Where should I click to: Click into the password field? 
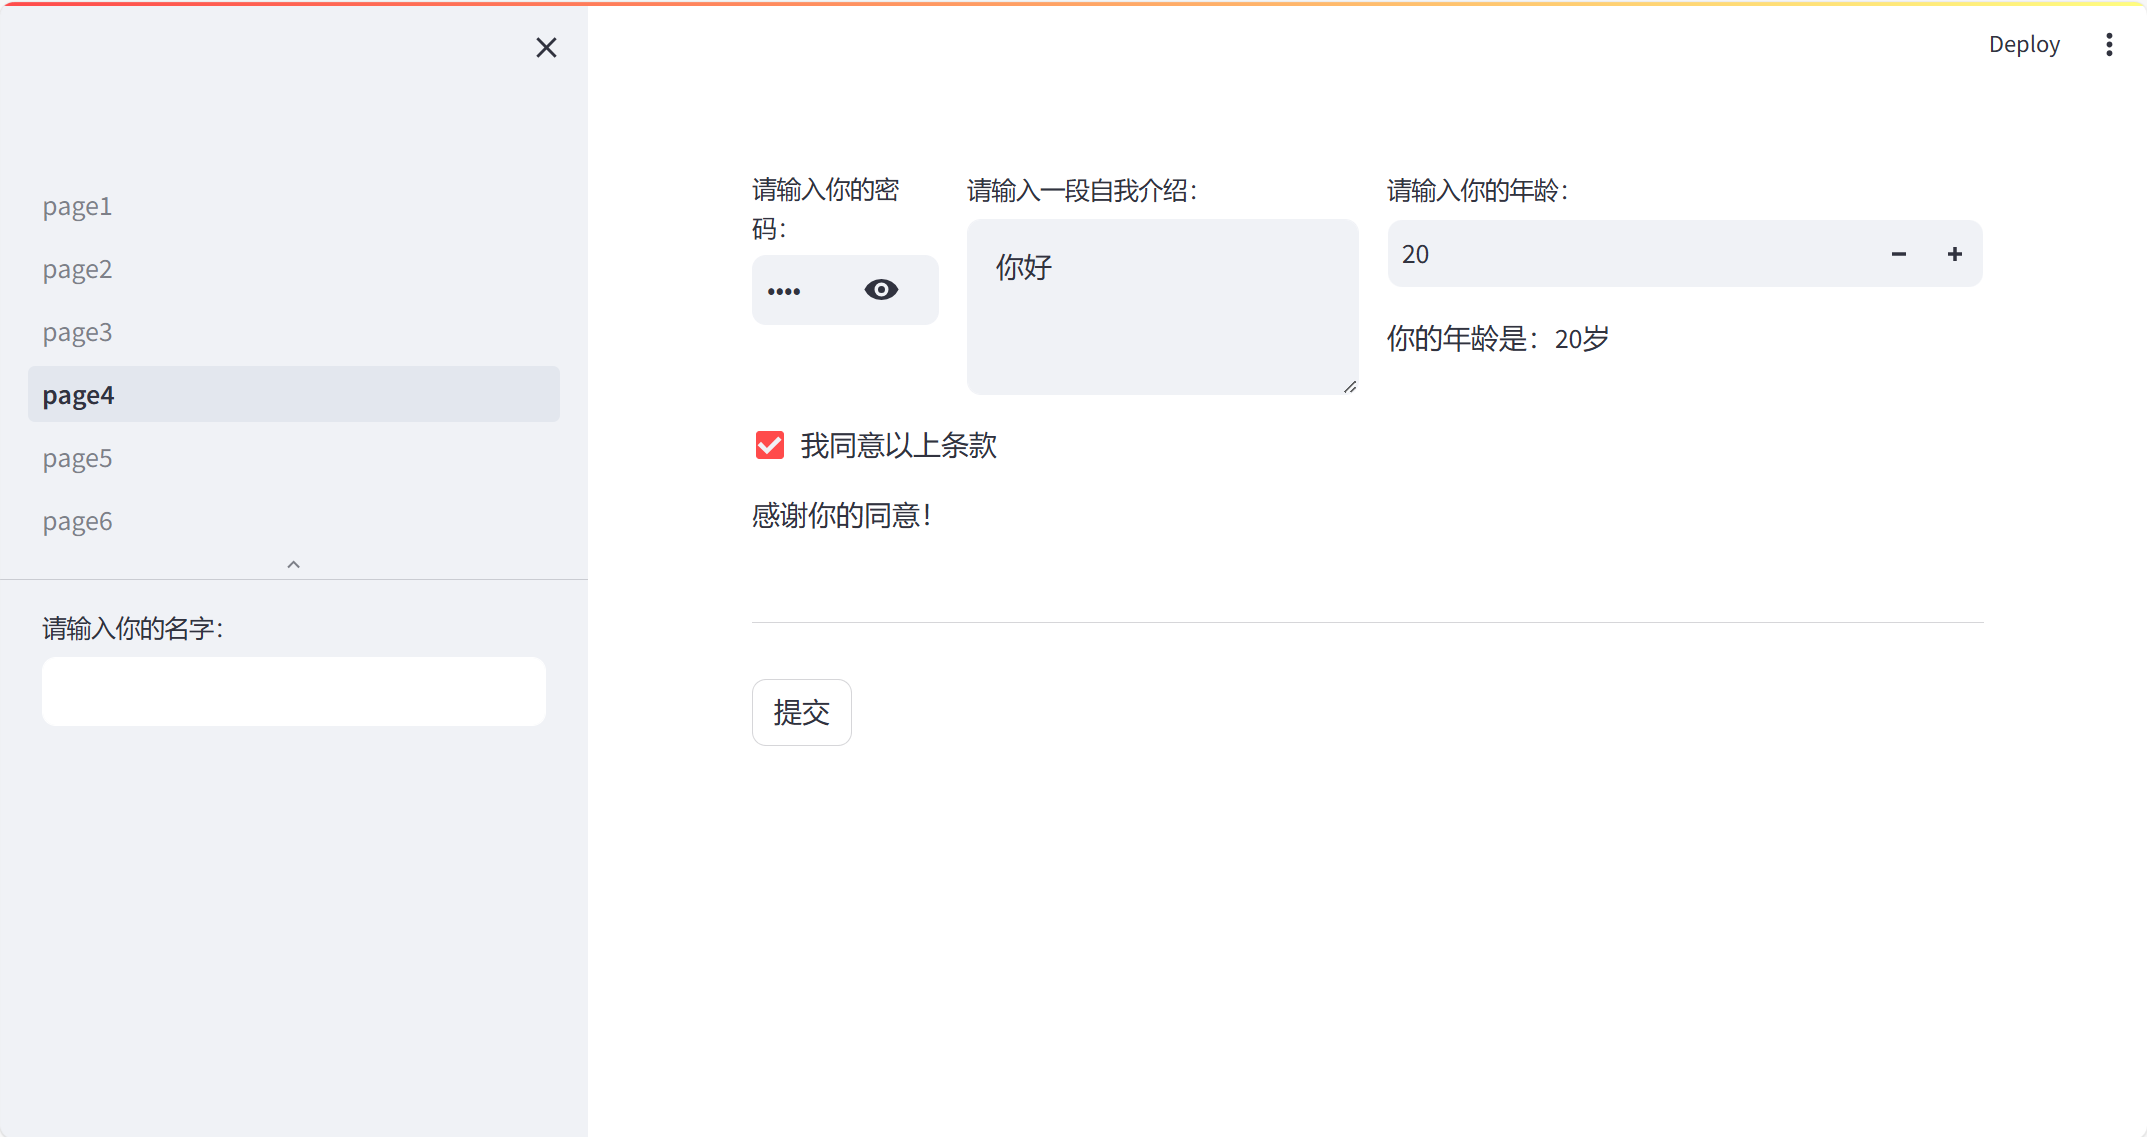(805, 290)
